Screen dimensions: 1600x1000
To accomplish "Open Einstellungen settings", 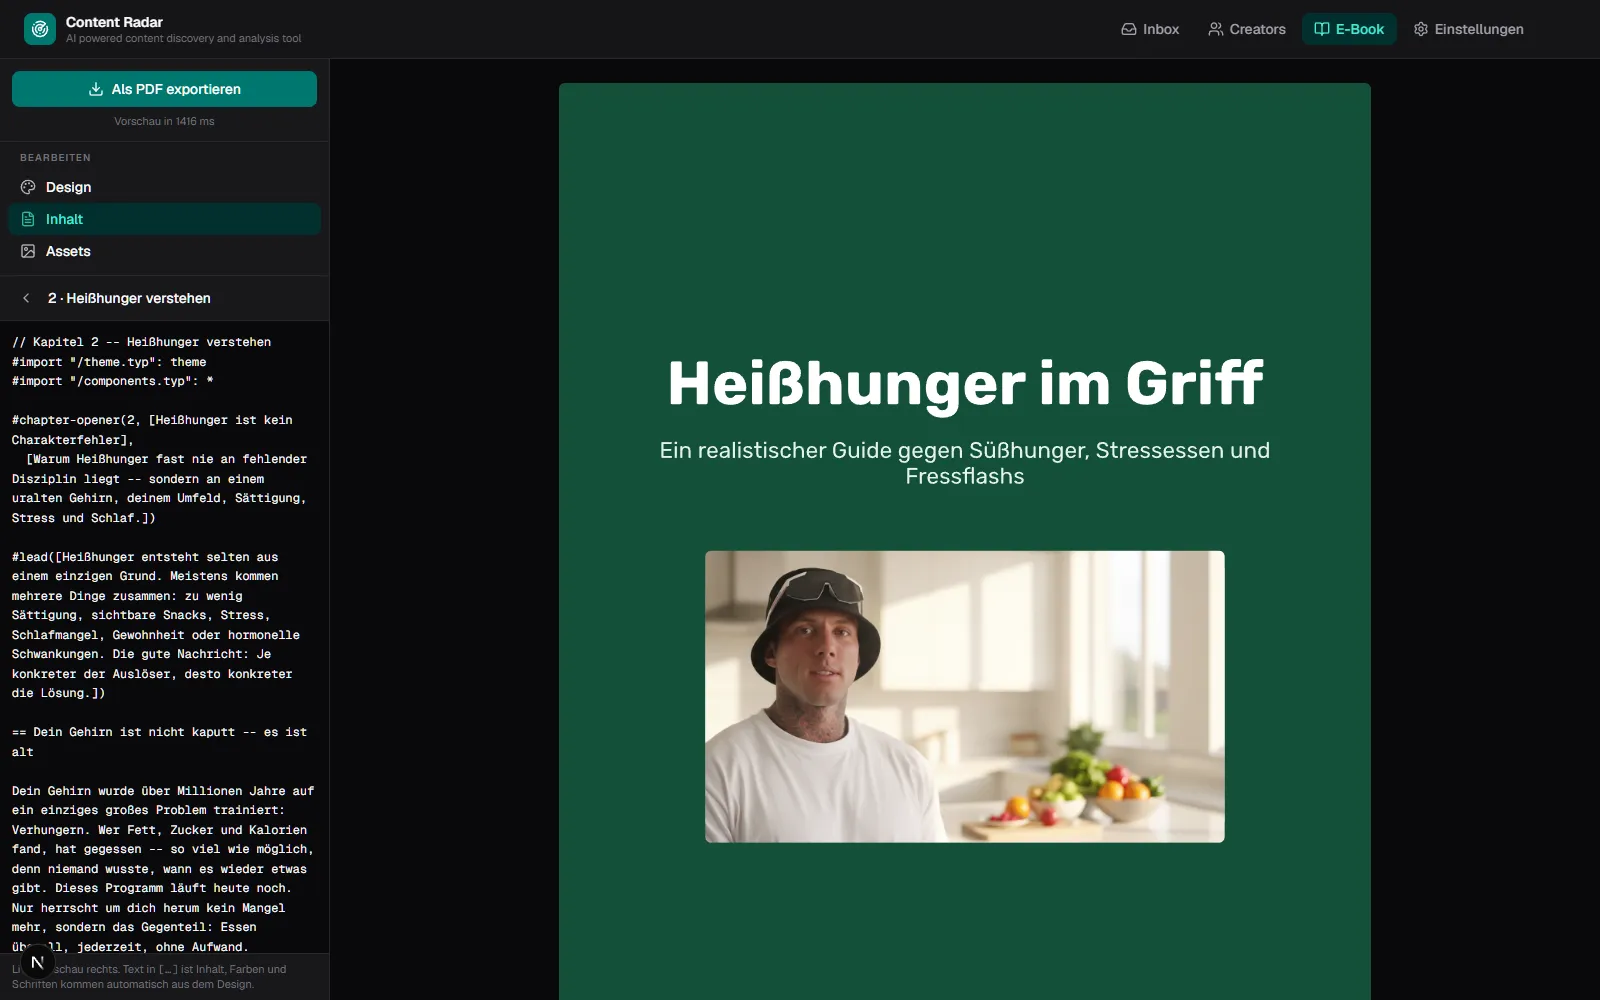I will [x=1468, y=29].
